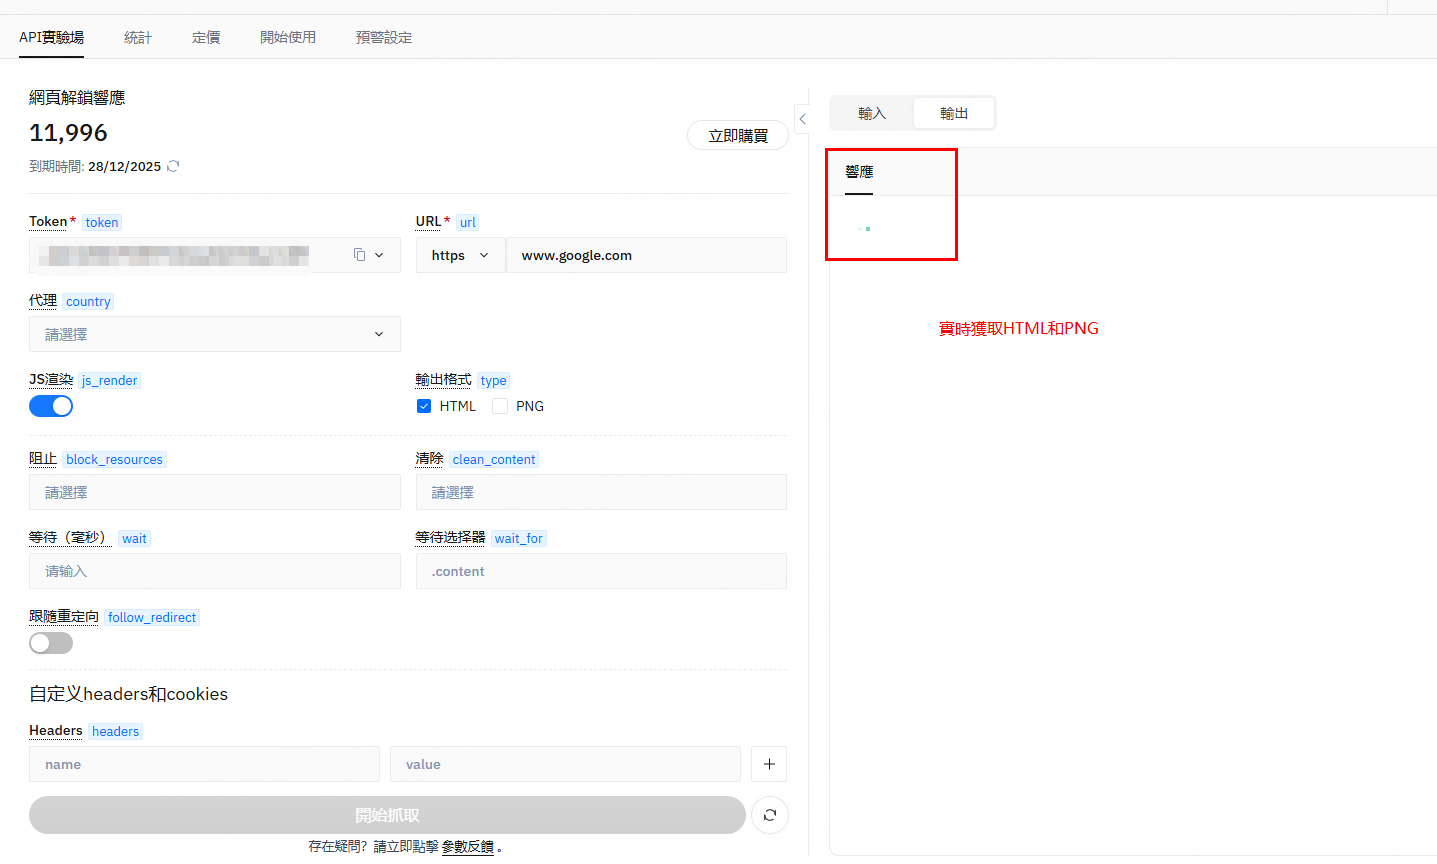
Task: Click the 等待 wait milliseconds input field
Action: click(214, 571)
